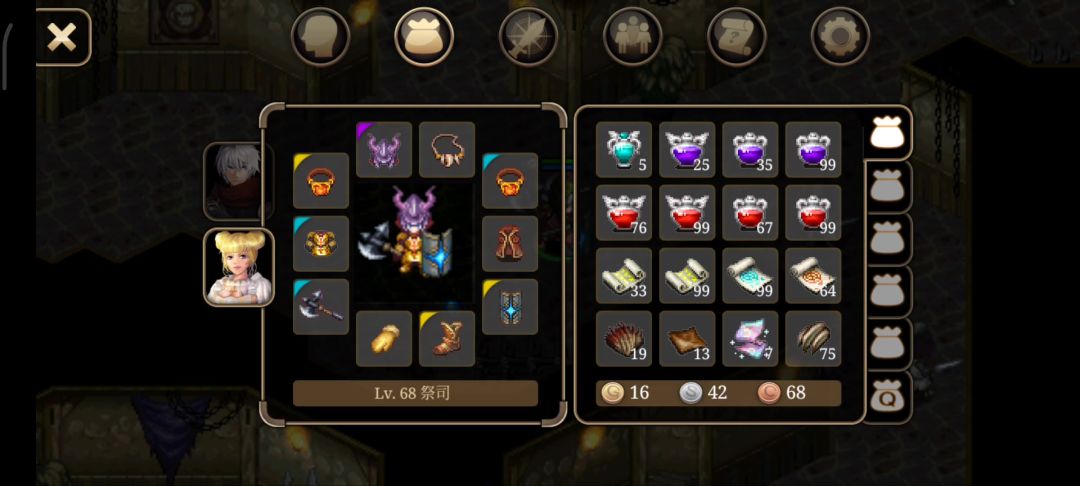1080x486 pixels.
Task: Open the skills compass menu
Action: [x=528, y=36]
